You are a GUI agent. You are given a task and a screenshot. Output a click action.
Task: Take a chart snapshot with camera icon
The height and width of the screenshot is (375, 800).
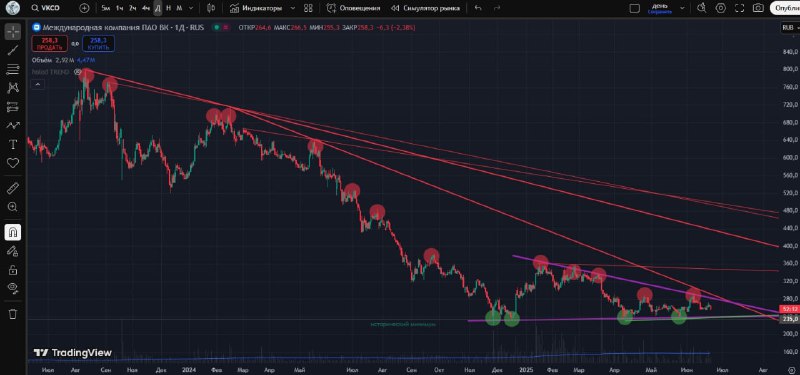[x=758, y=8]
